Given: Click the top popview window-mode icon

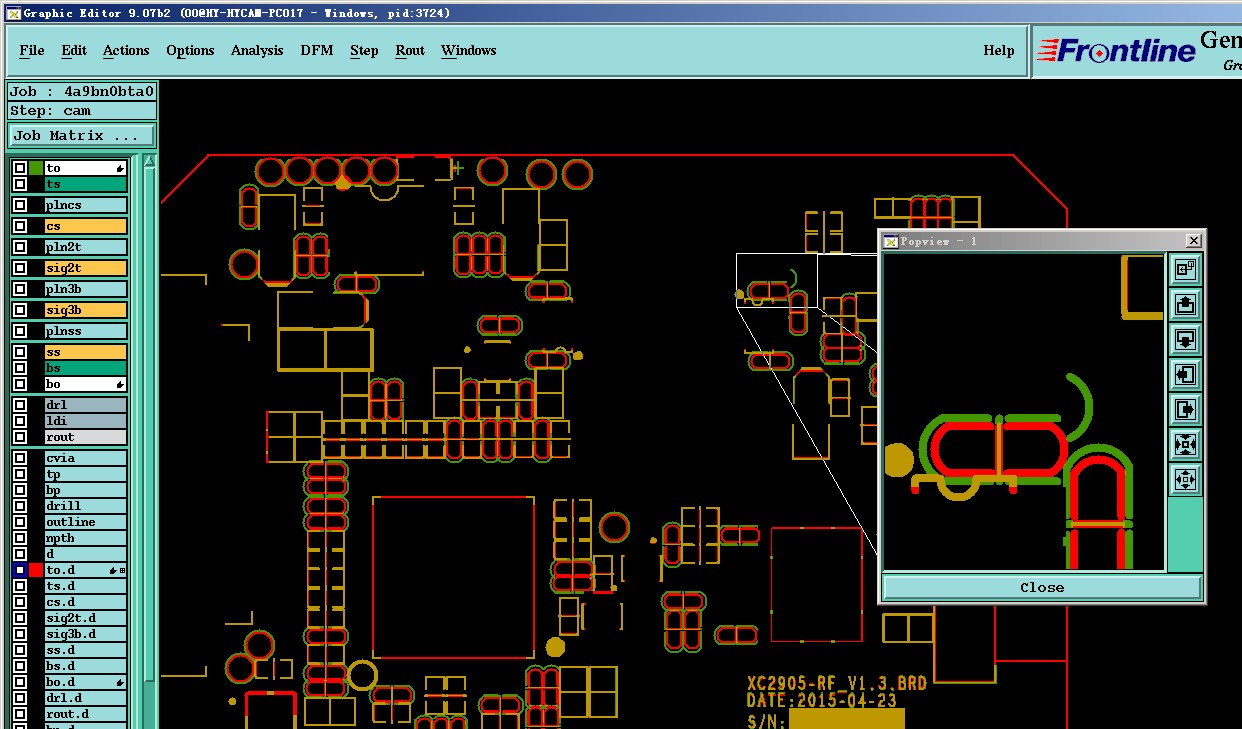Looking at the screenshot, I should [x=1185, y=269].
